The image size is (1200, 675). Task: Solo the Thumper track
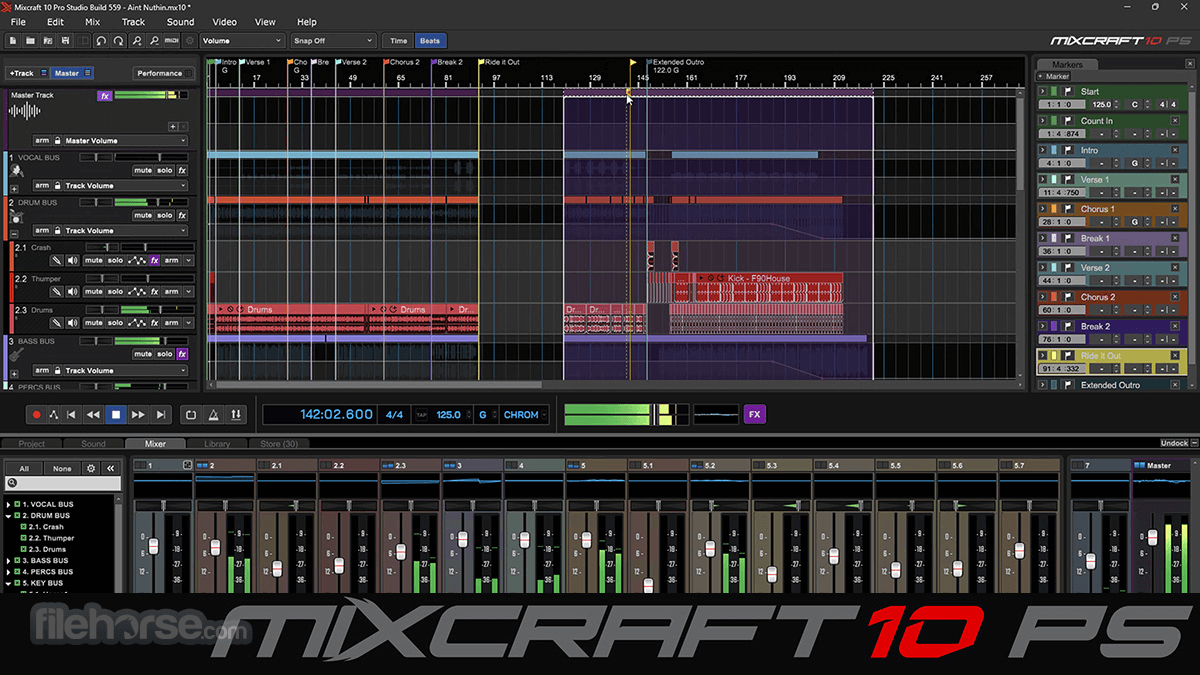[x=115, y=292]
